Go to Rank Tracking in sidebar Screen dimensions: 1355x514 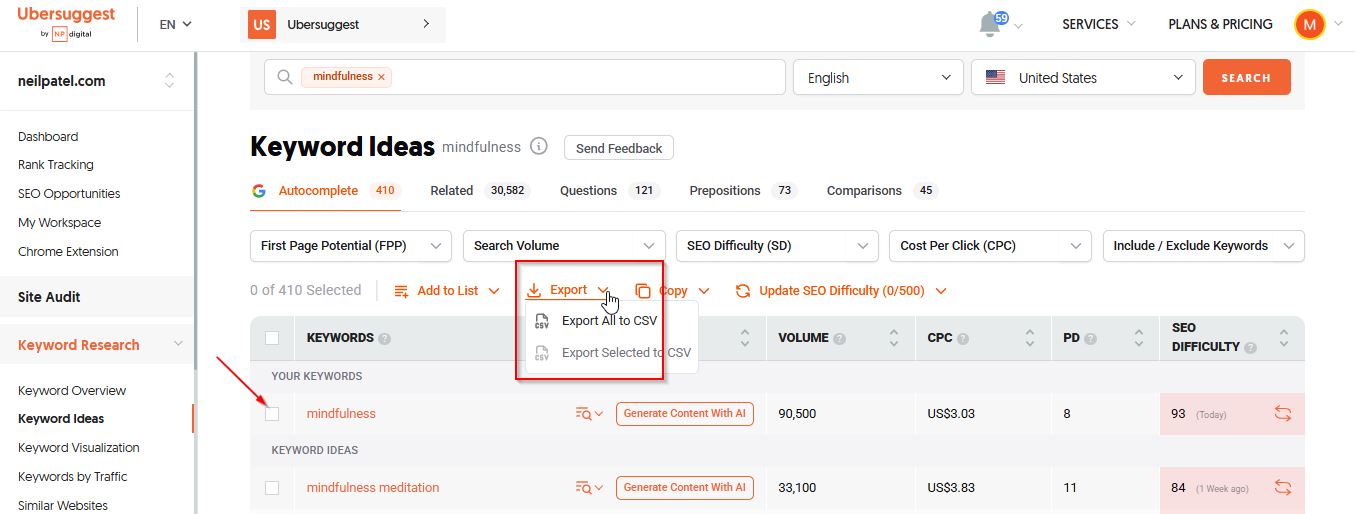point(56,165)
